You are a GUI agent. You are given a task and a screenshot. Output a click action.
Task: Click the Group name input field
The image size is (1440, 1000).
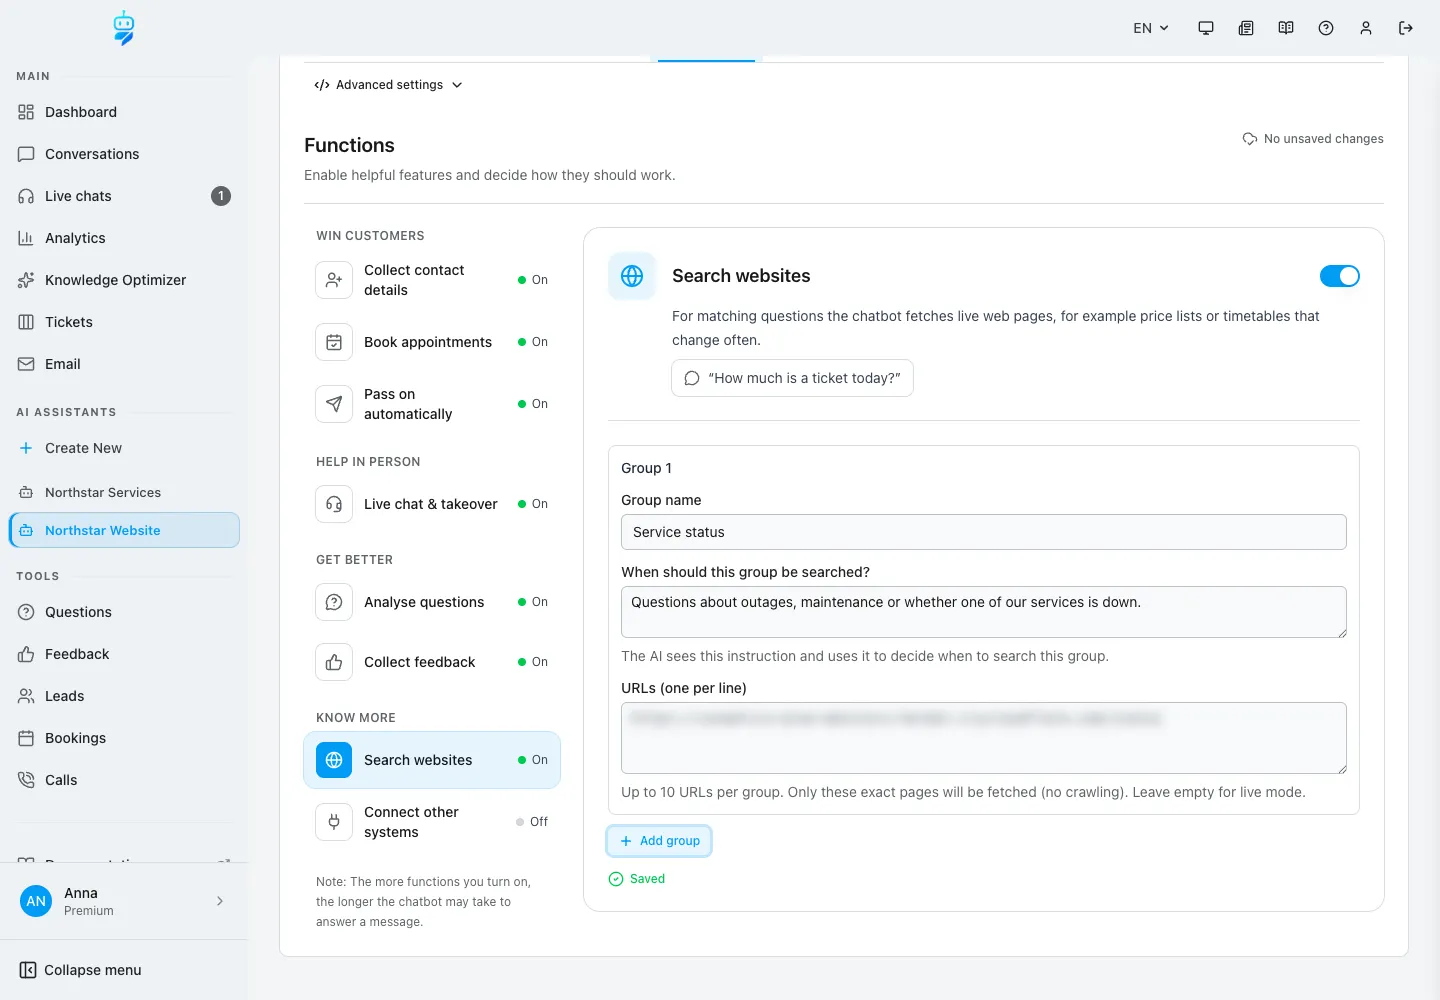tap(984, 532)
